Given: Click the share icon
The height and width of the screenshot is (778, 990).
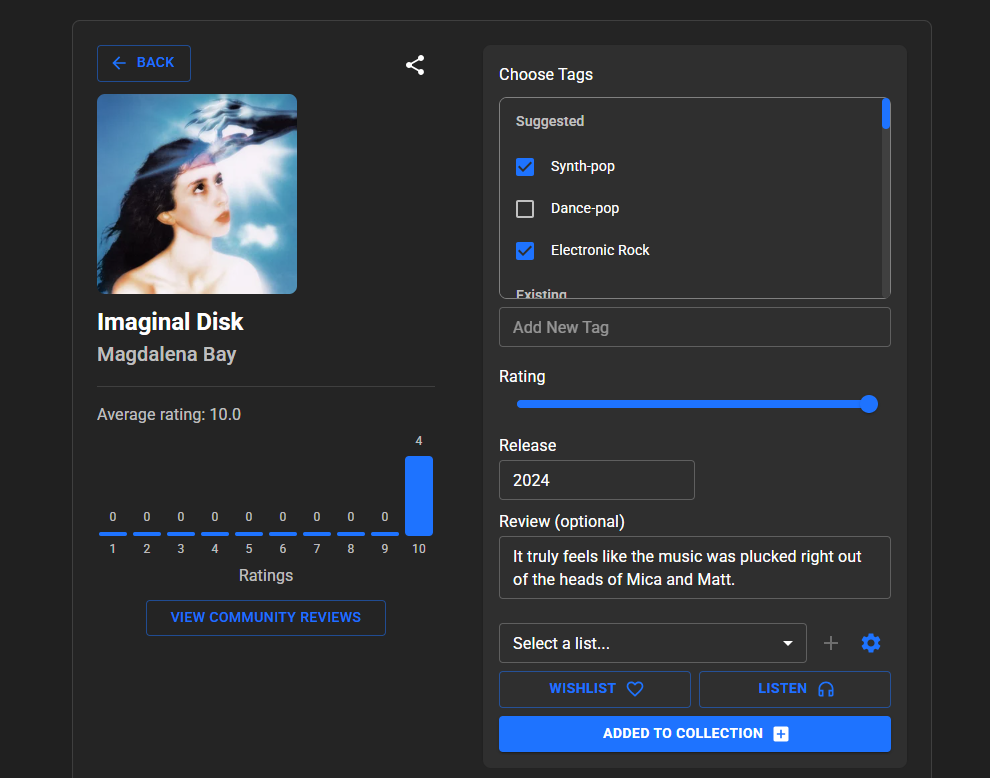Looking at the screenshot, I should tap(415, 65).
